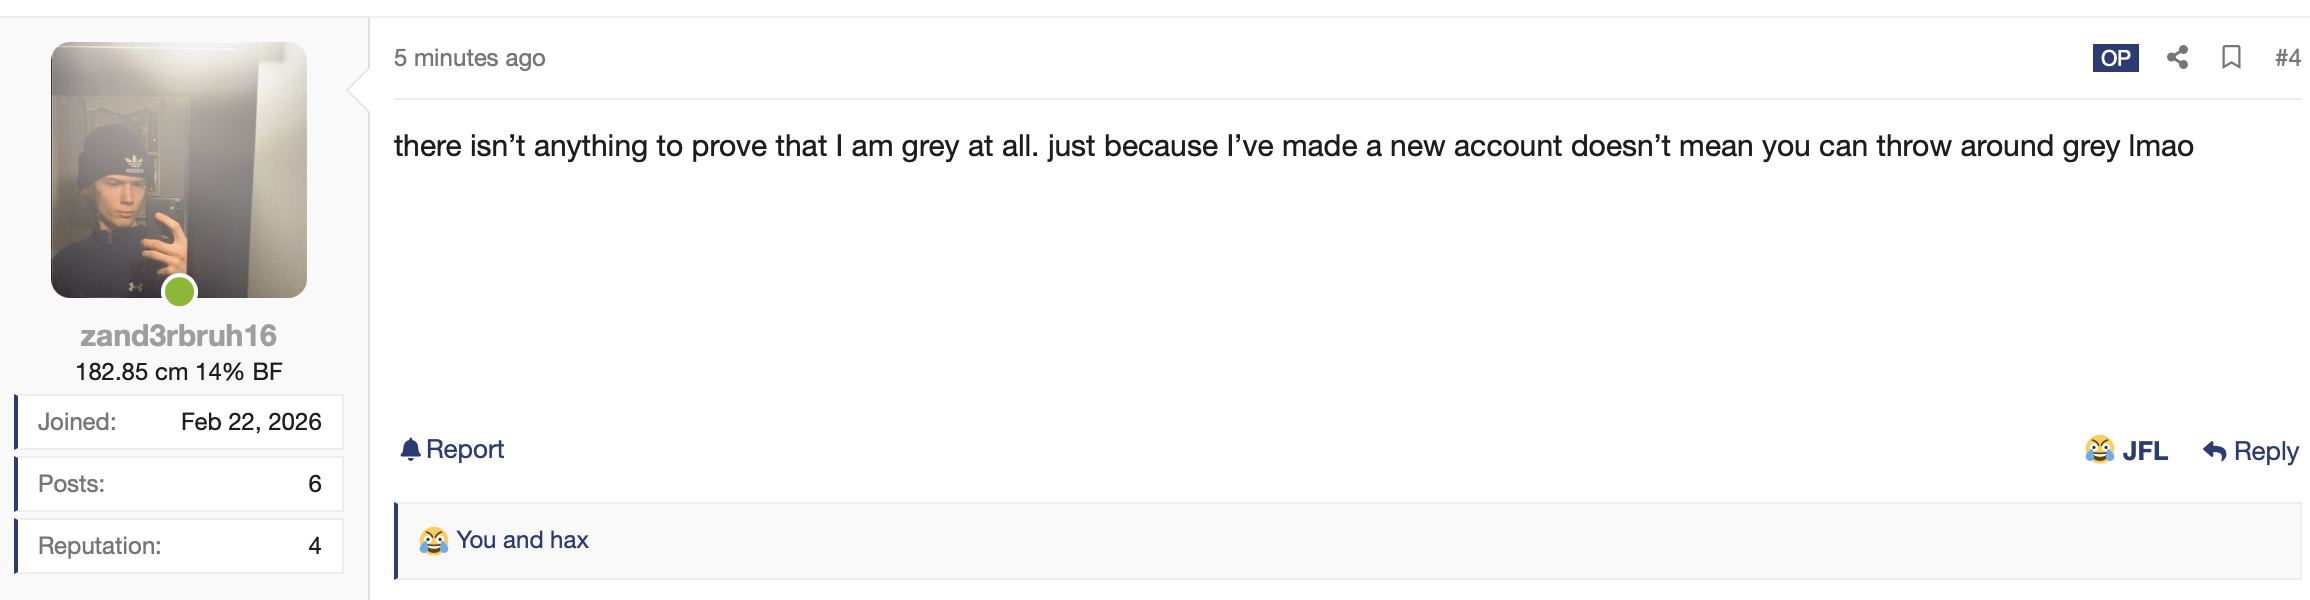Click the Report bell icon
2310x600 pixels.
pyautogui.click(x=410, y=450)
